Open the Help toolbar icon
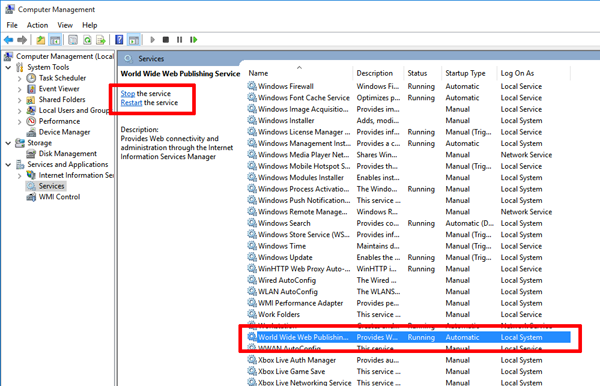This screenshot has height=386, width=600. point(119,40)
